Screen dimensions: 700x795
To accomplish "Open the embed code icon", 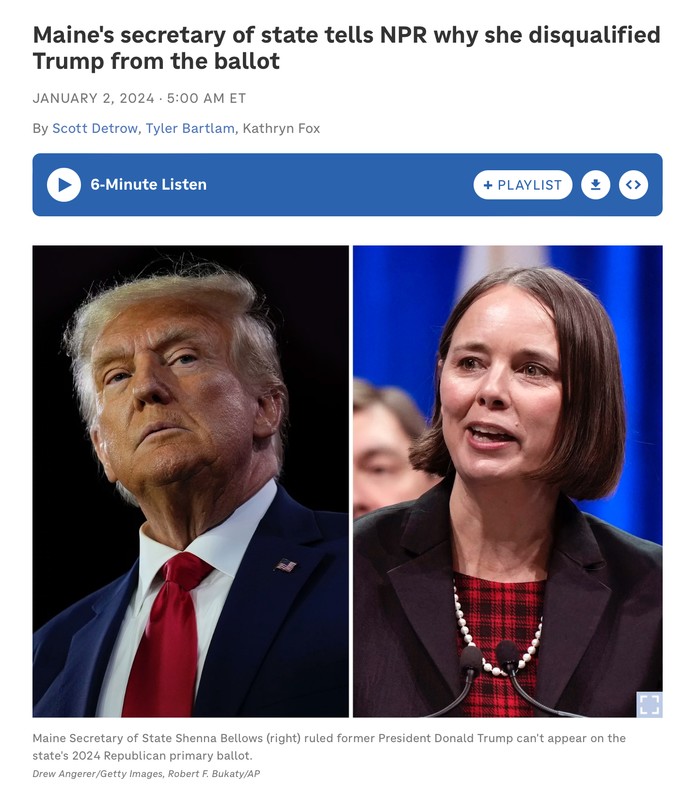I will (634, 185).
